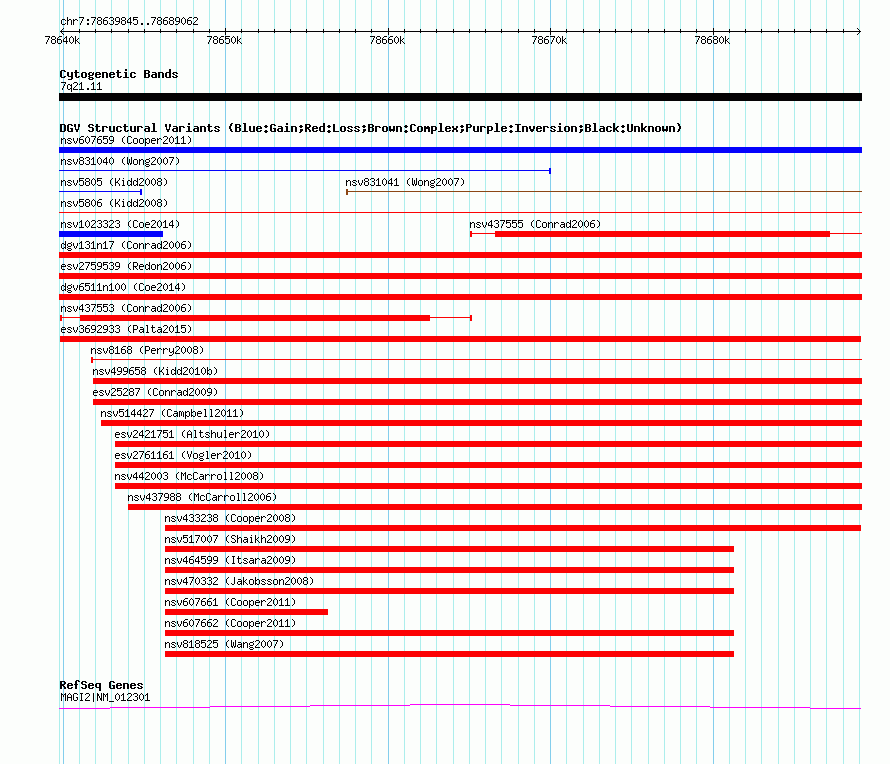Viewport: 890px width, 764px height.
Task: Open gene MAGI2|NM_012301 label
Action: 105,698
